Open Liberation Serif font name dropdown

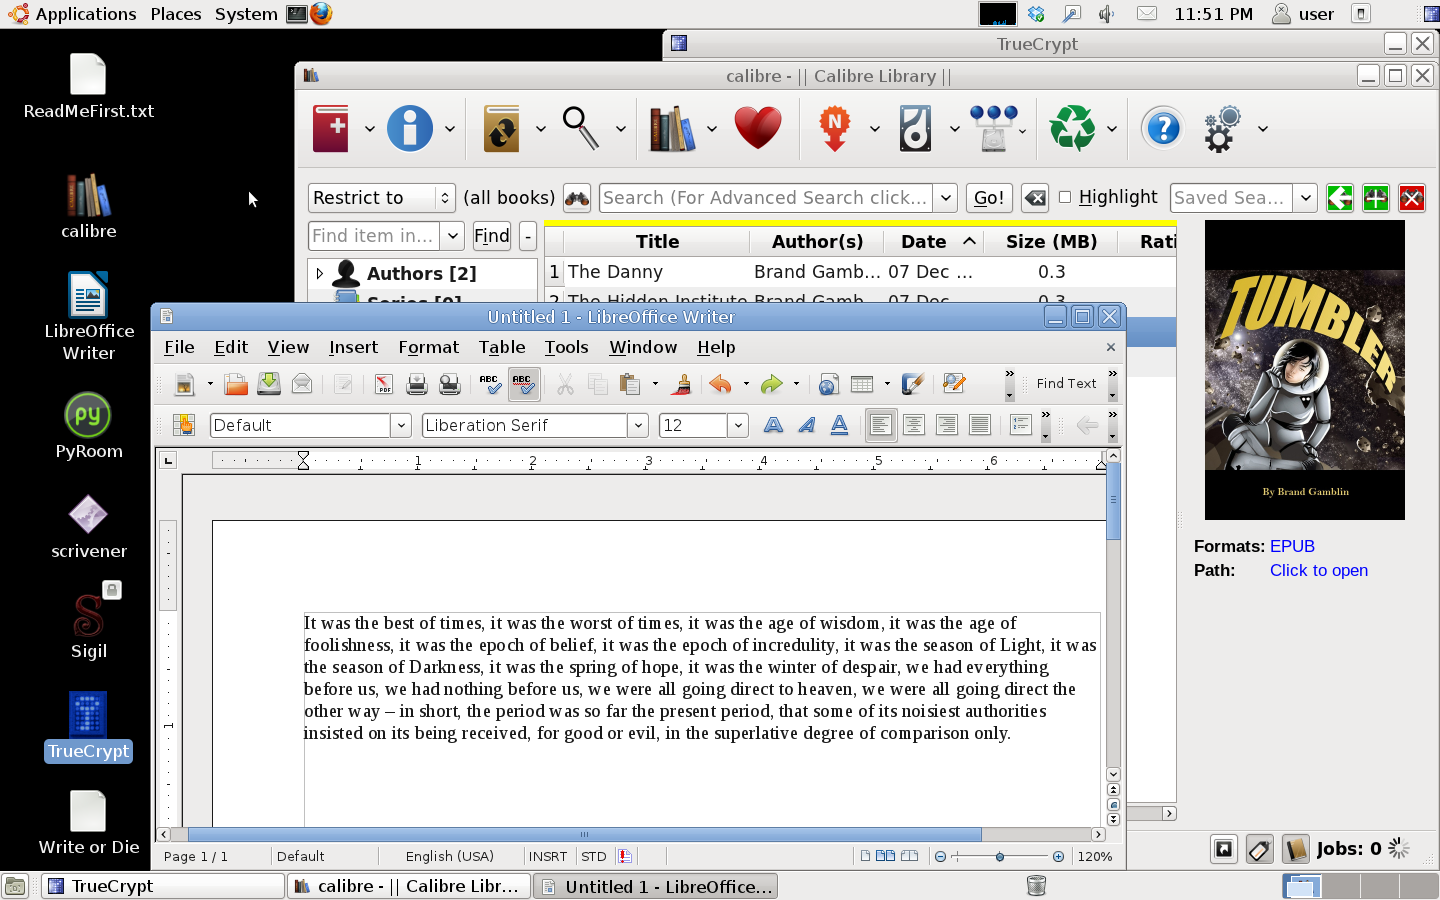coord(638,425)
